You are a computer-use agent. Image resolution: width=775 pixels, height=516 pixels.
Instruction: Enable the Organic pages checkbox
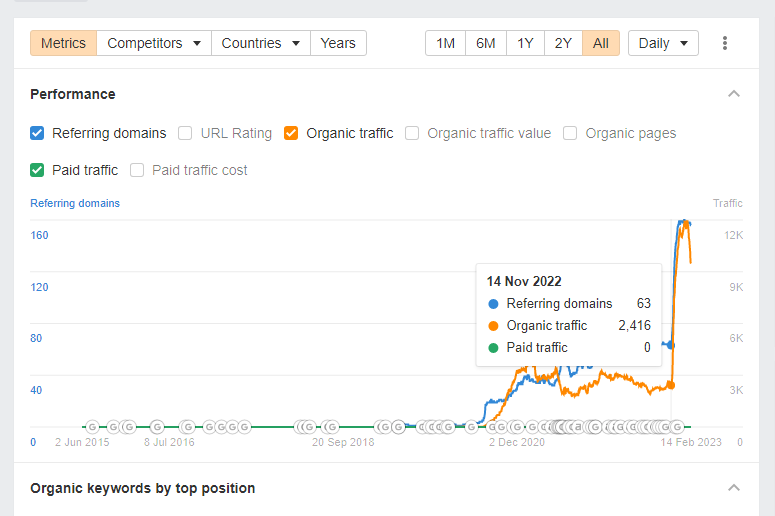[x=570, y=133]
